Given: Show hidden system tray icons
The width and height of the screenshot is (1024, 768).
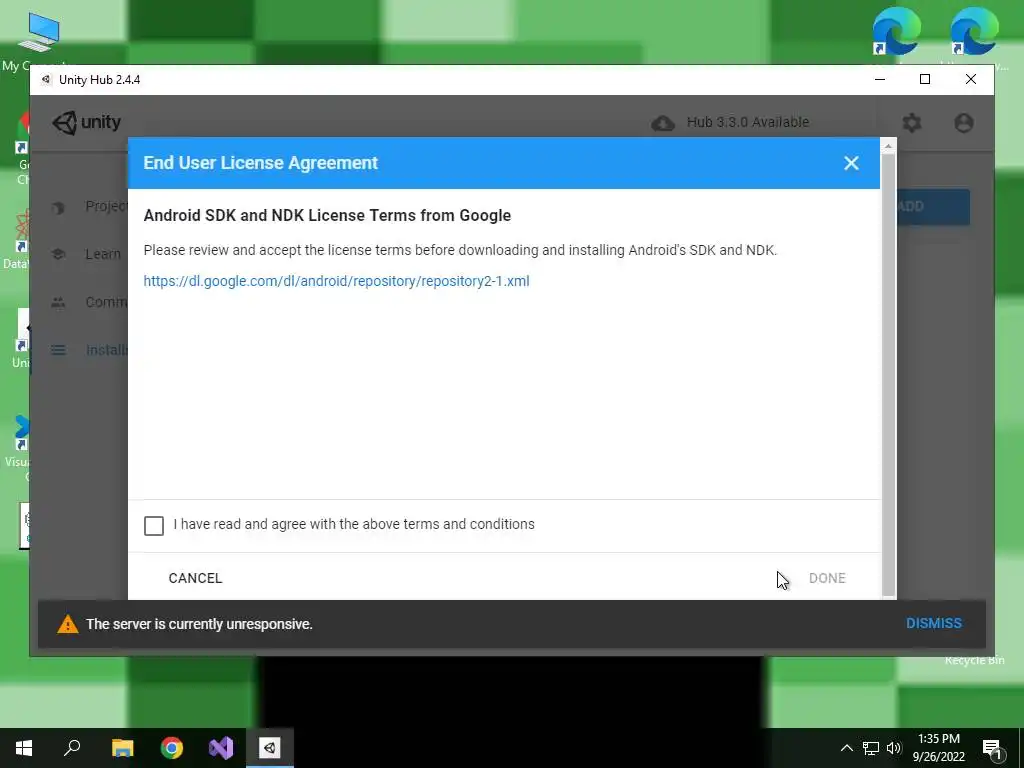Looking at the screenshot, I should (x=846, y=748).
